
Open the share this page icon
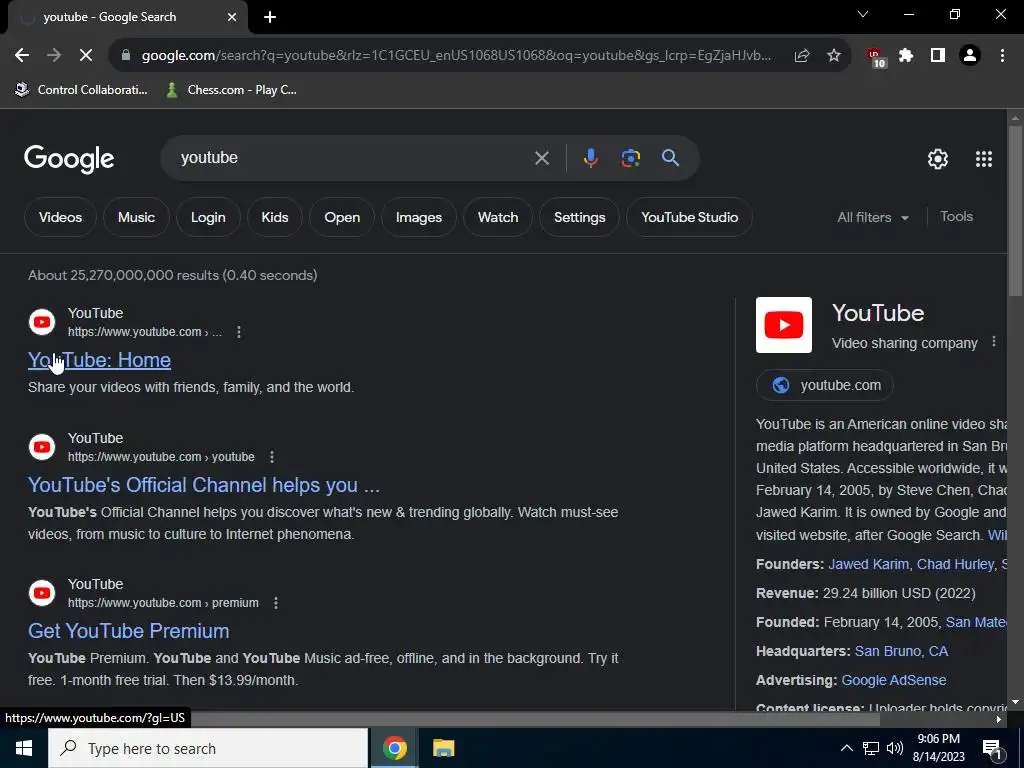[x=802, y=56]
